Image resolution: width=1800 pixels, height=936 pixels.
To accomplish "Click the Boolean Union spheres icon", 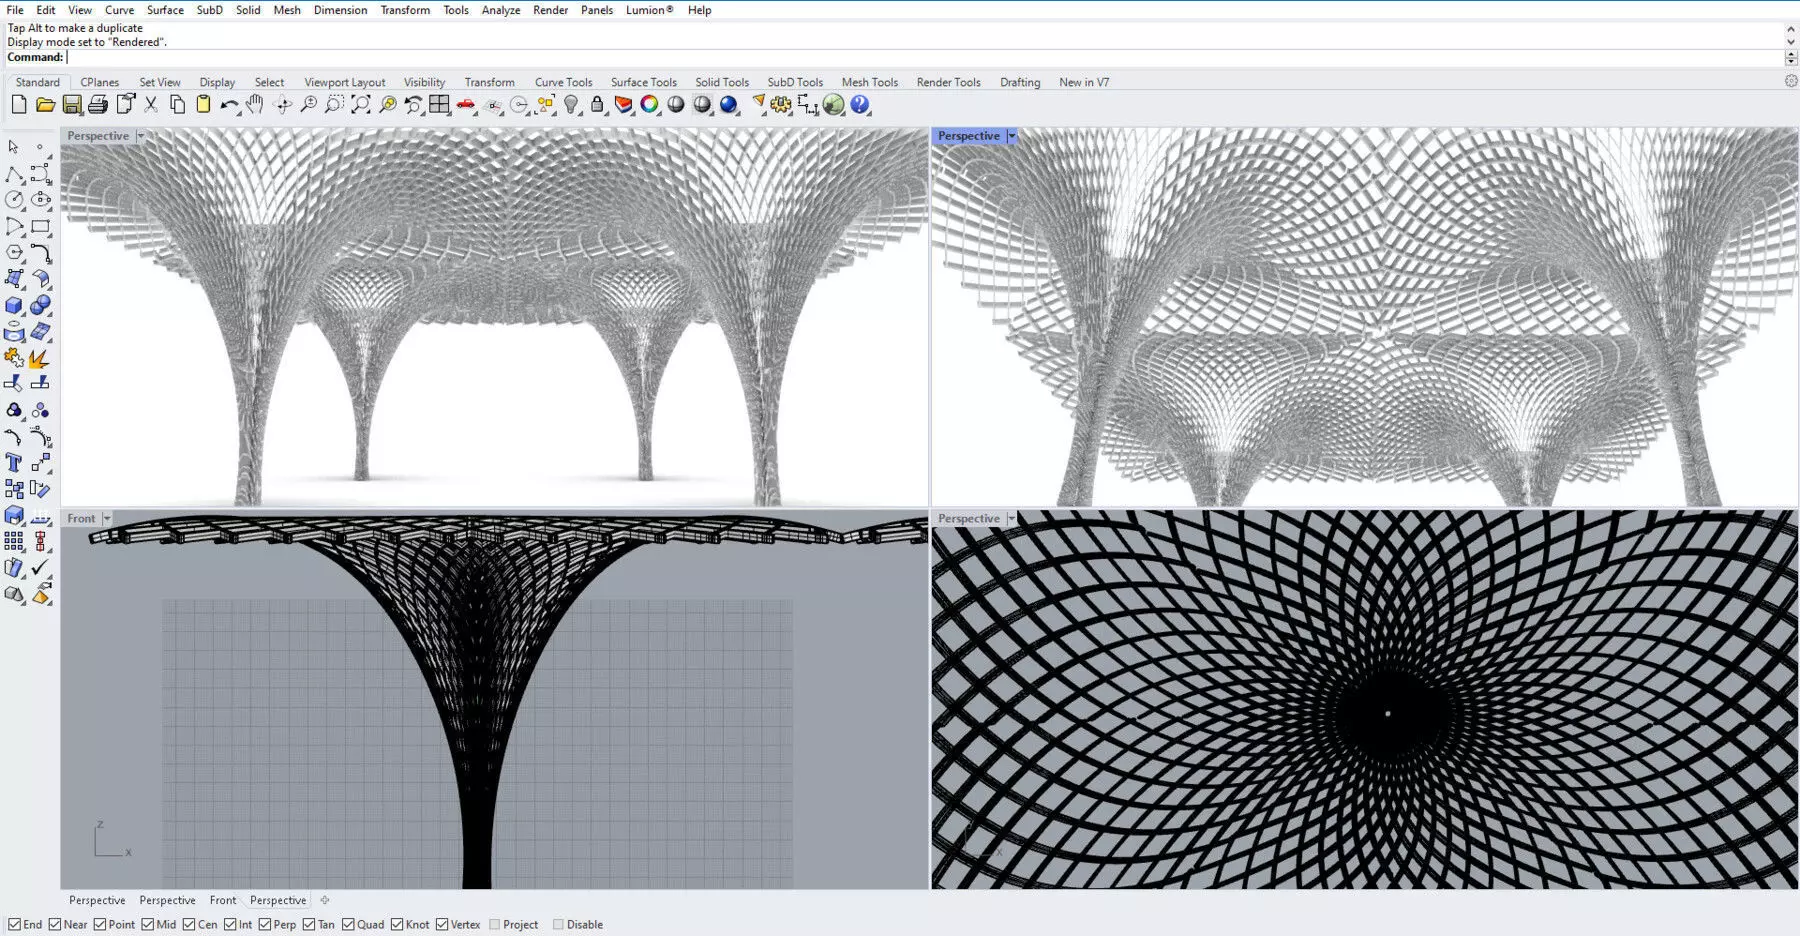I will 40,306.
